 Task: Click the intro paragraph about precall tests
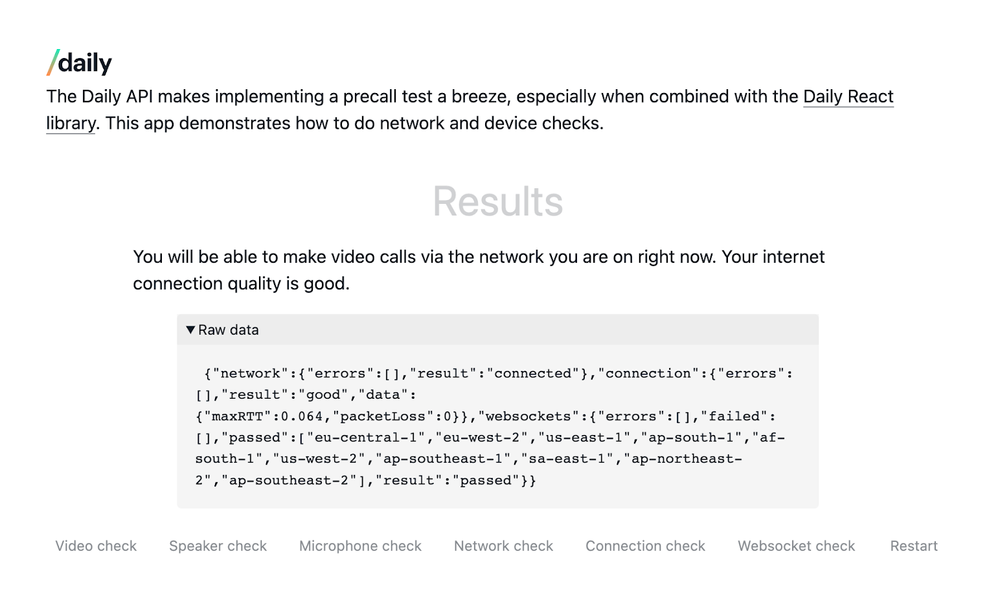[x=468, y=109]
